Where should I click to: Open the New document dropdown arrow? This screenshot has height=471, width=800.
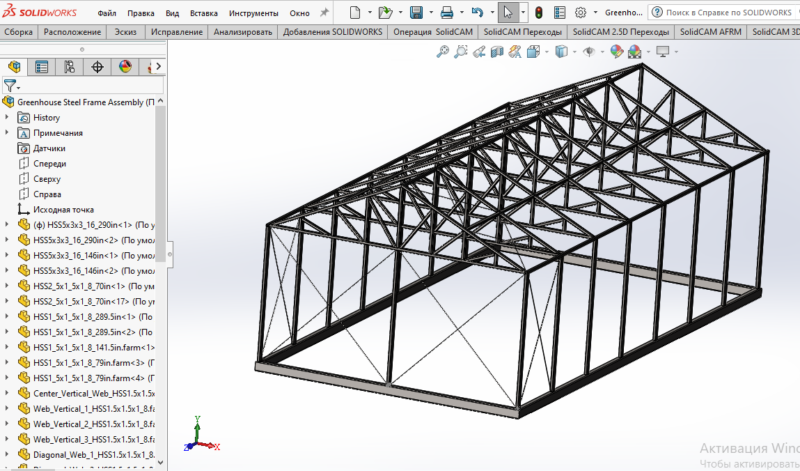coord(369,12)
